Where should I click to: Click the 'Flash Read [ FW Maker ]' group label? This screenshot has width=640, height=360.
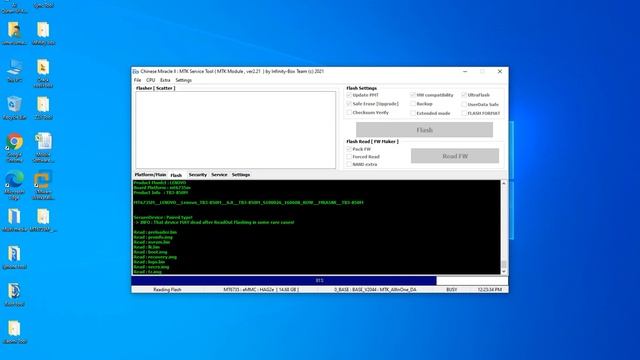point(372,142)
